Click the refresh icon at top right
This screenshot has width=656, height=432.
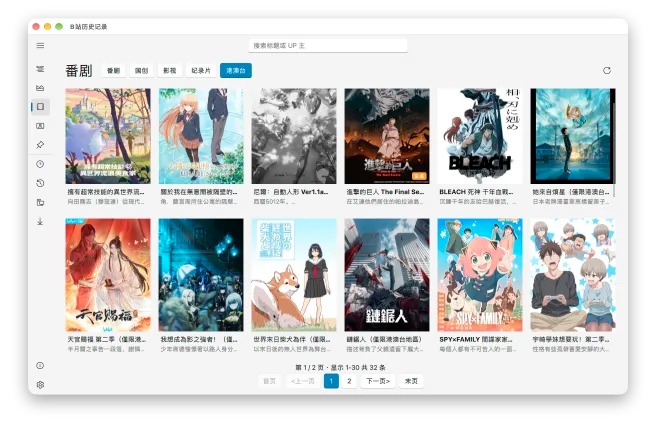click(607, 71)
